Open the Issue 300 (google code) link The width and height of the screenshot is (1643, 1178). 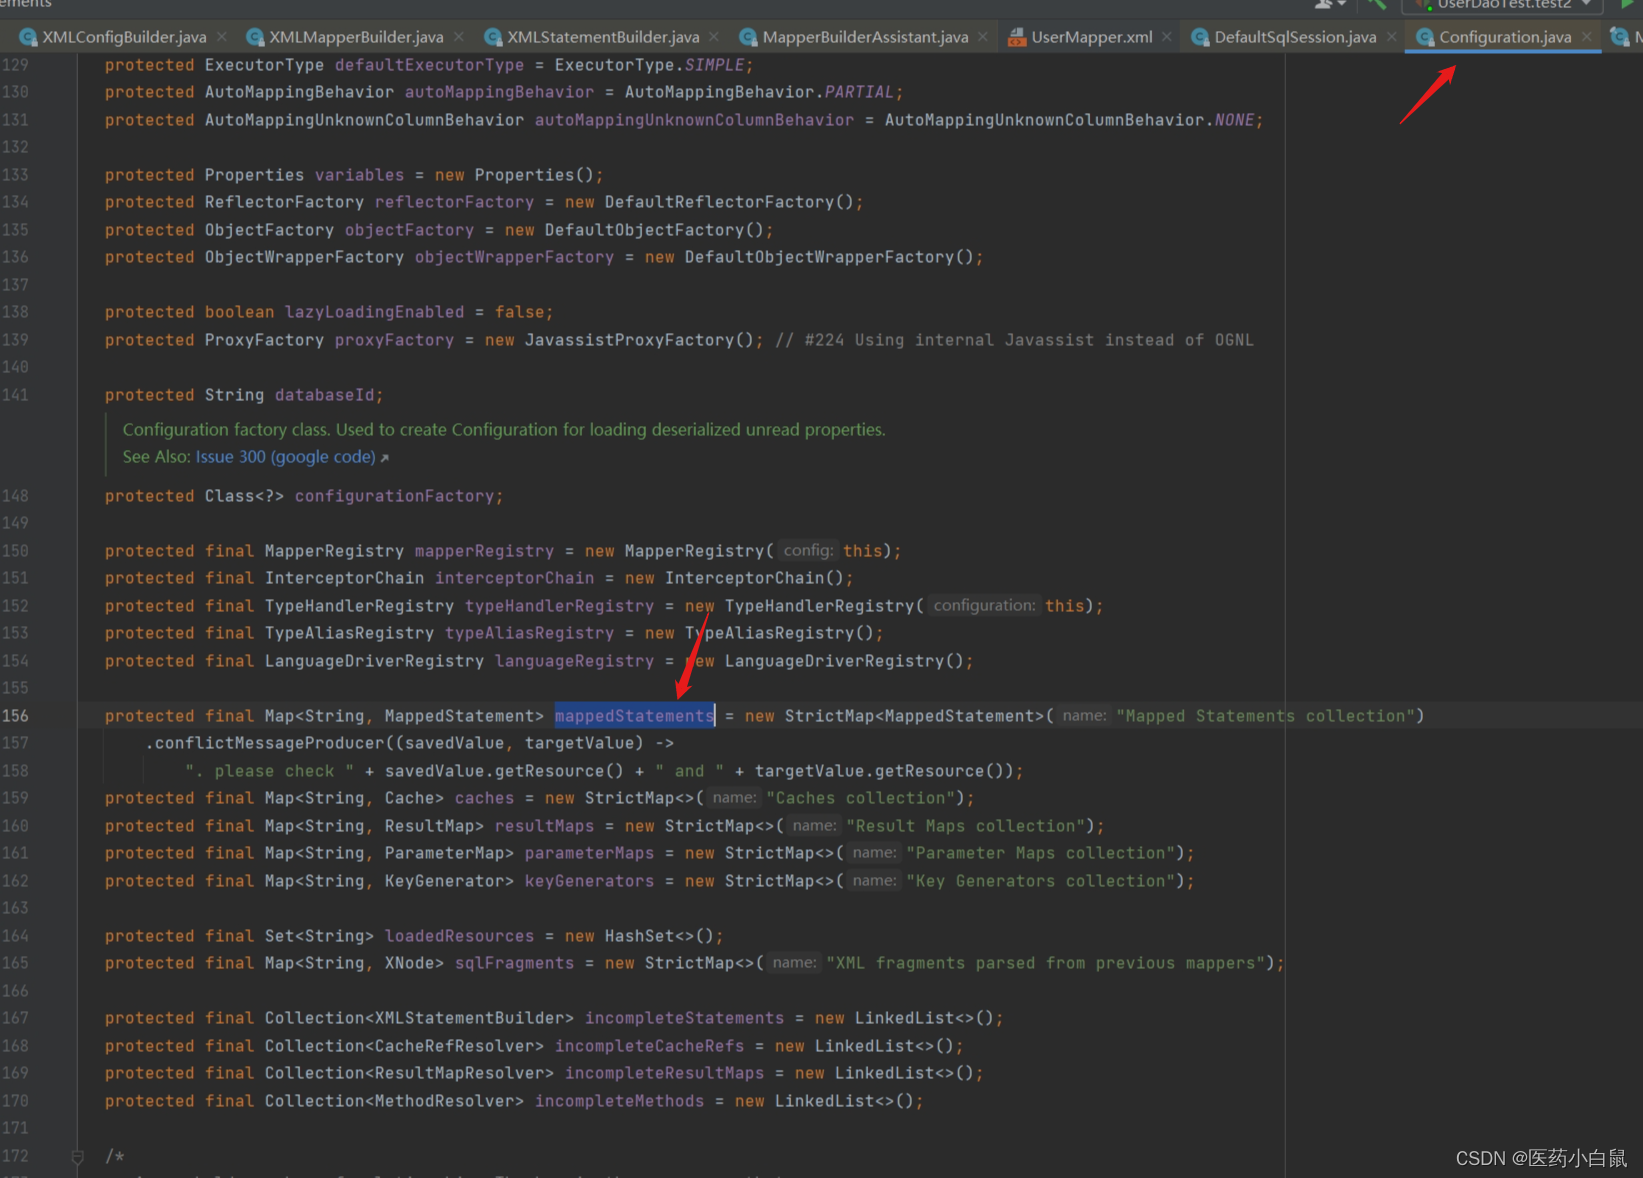(x=285, y=457)
